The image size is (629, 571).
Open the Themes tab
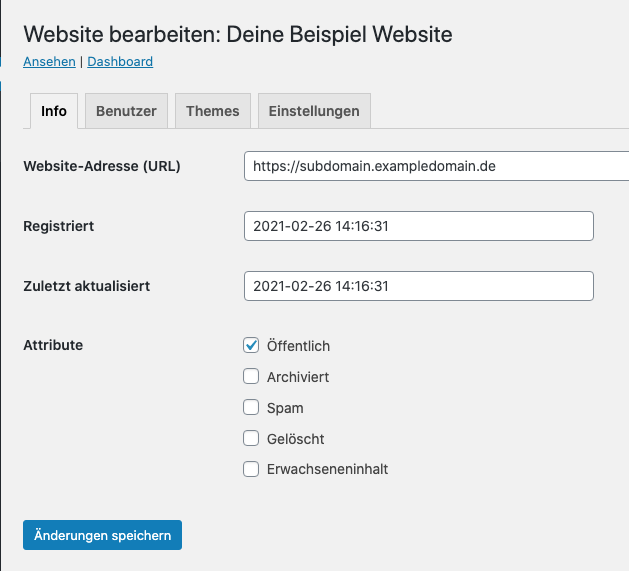pyautogui.click(x=213, y=111)
